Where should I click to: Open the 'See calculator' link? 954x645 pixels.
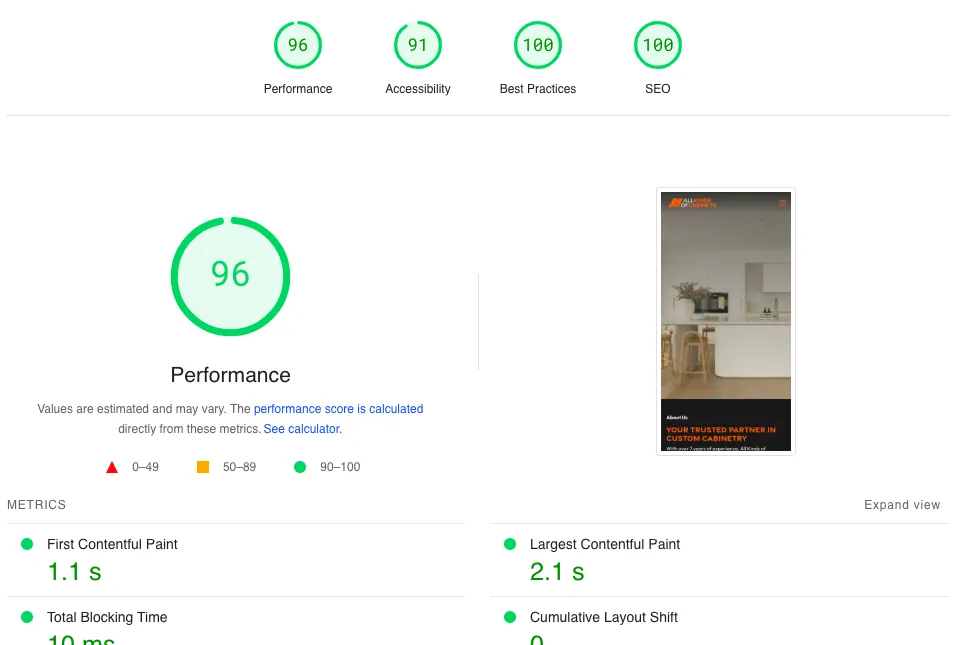pos(301,429)
